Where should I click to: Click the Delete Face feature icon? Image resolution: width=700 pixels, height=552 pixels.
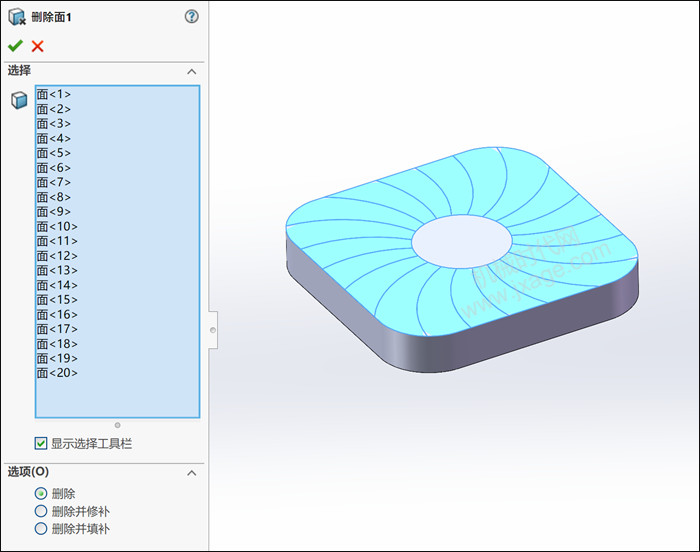pos(17,17)
